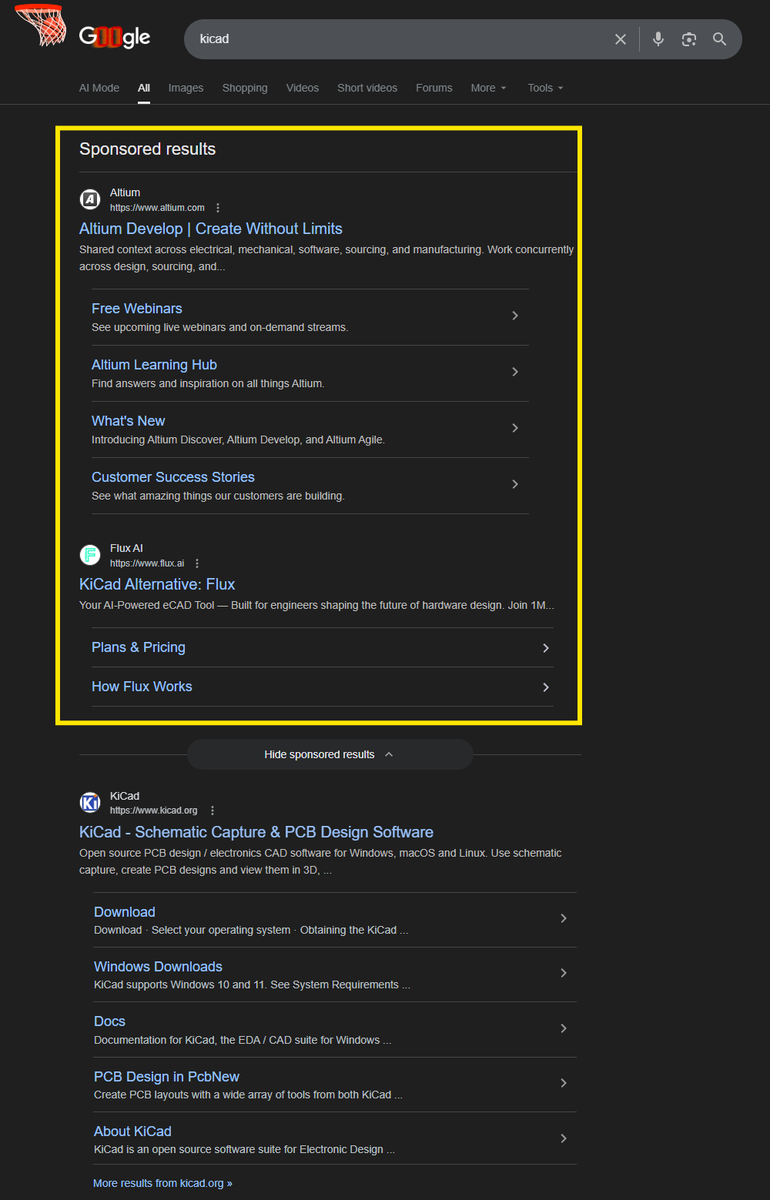Open three-dot menu next to kicad.org URL

(x=212, y=811)
